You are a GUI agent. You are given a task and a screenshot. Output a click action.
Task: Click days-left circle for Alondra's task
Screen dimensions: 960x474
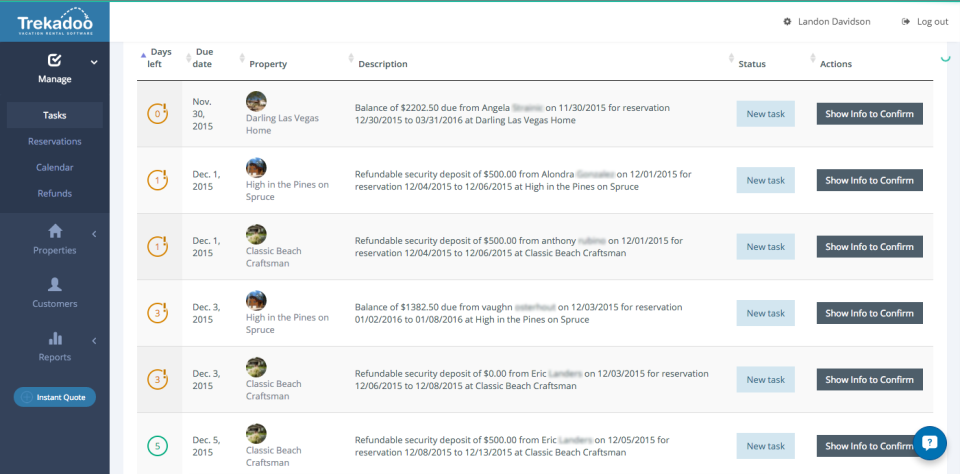tap(157, 180)
